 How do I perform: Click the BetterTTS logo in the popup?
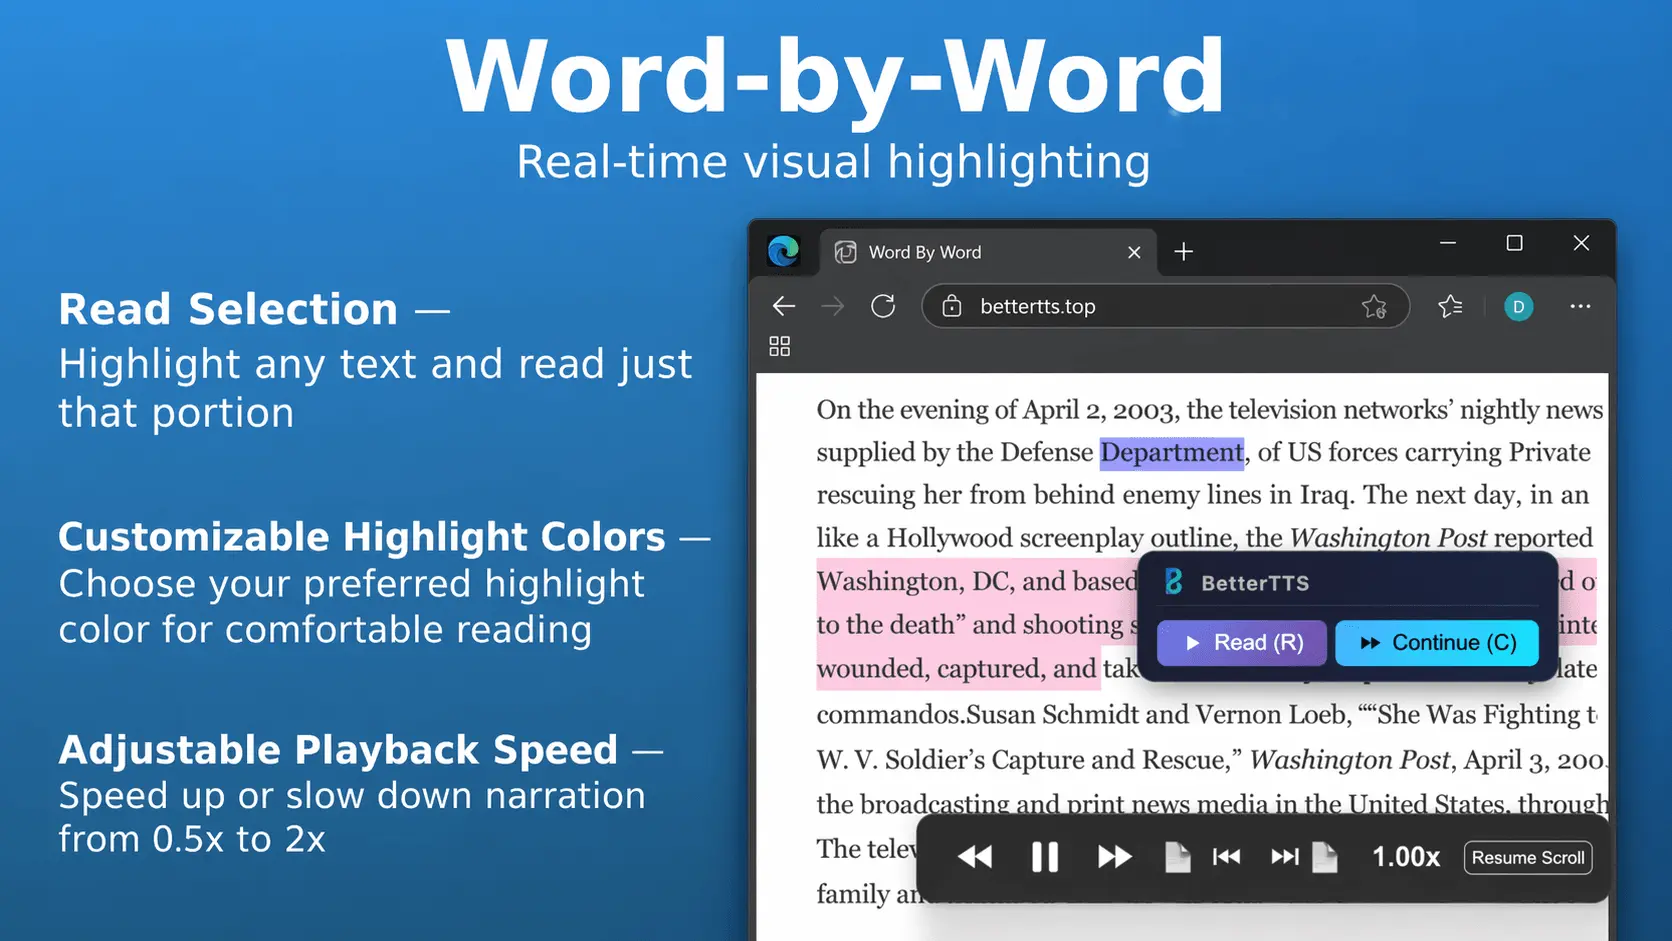click(1174, 582)
